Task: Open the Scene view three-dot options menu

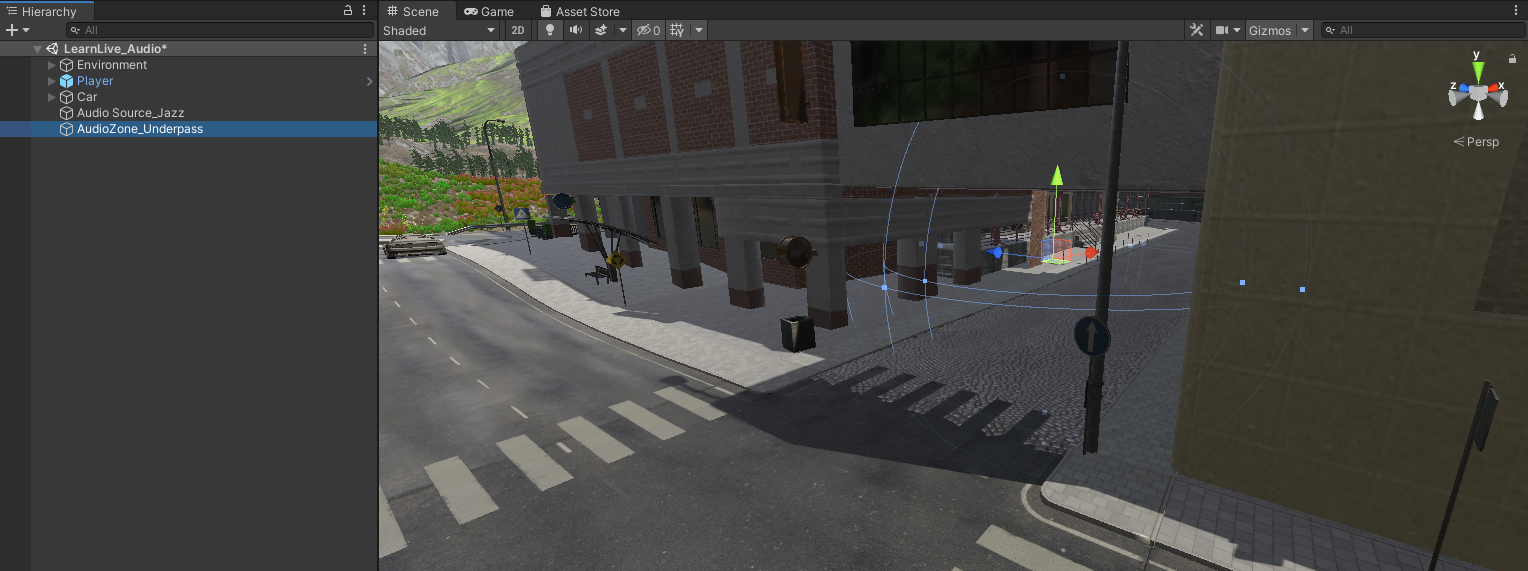Action: click(1516, 11)
